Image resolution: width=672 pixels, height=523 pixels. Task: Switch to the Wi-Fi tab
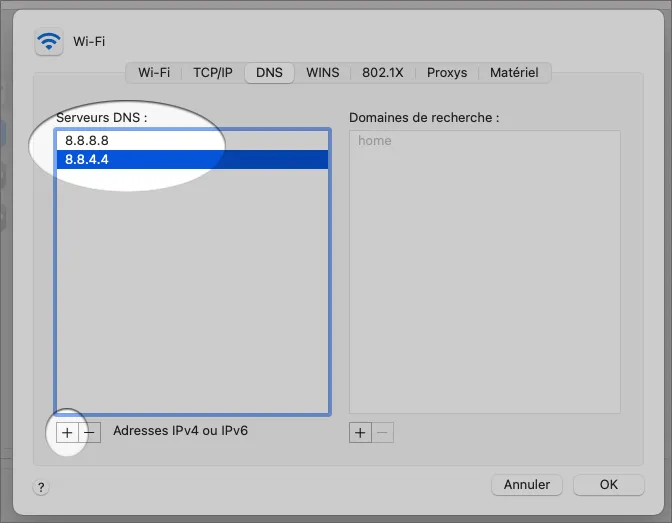click(154, 73)
